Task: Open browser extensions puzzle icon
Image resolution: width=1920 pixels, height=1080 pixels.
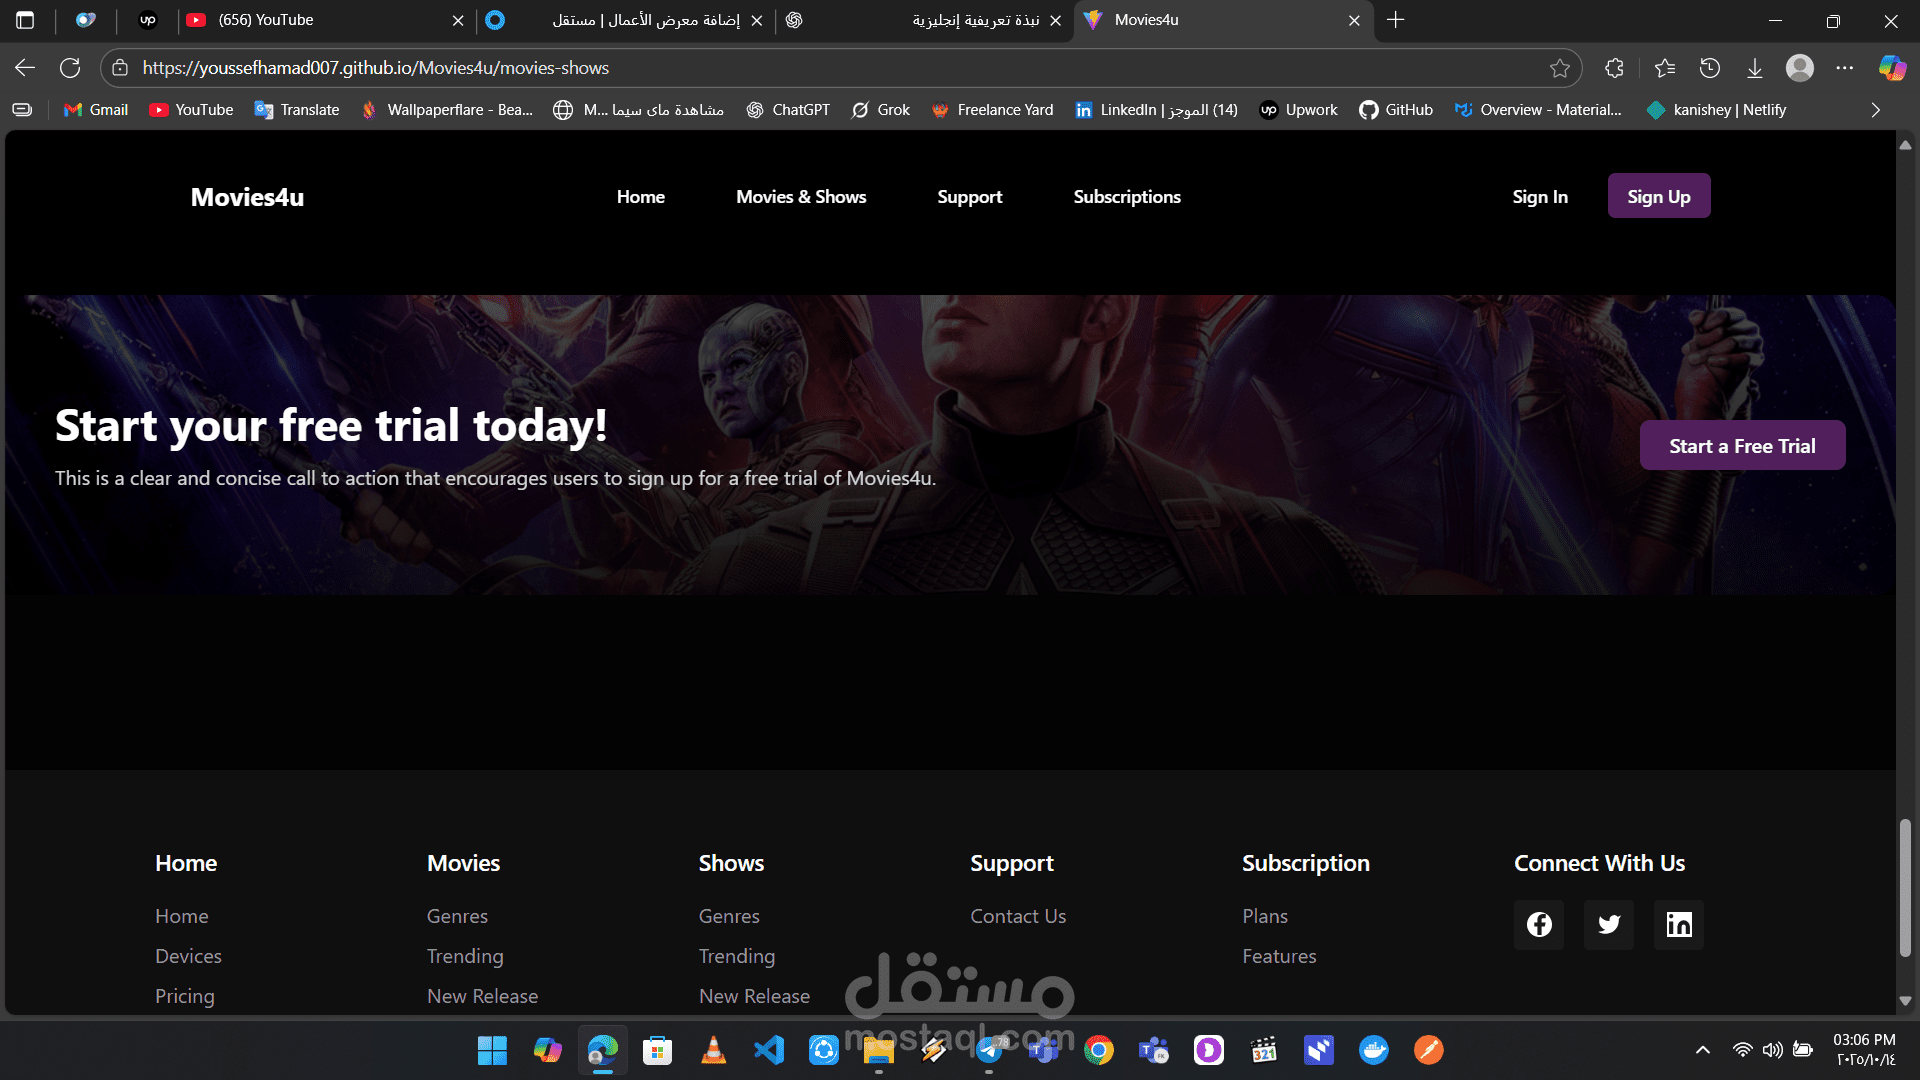Action: pos(1614,68)
